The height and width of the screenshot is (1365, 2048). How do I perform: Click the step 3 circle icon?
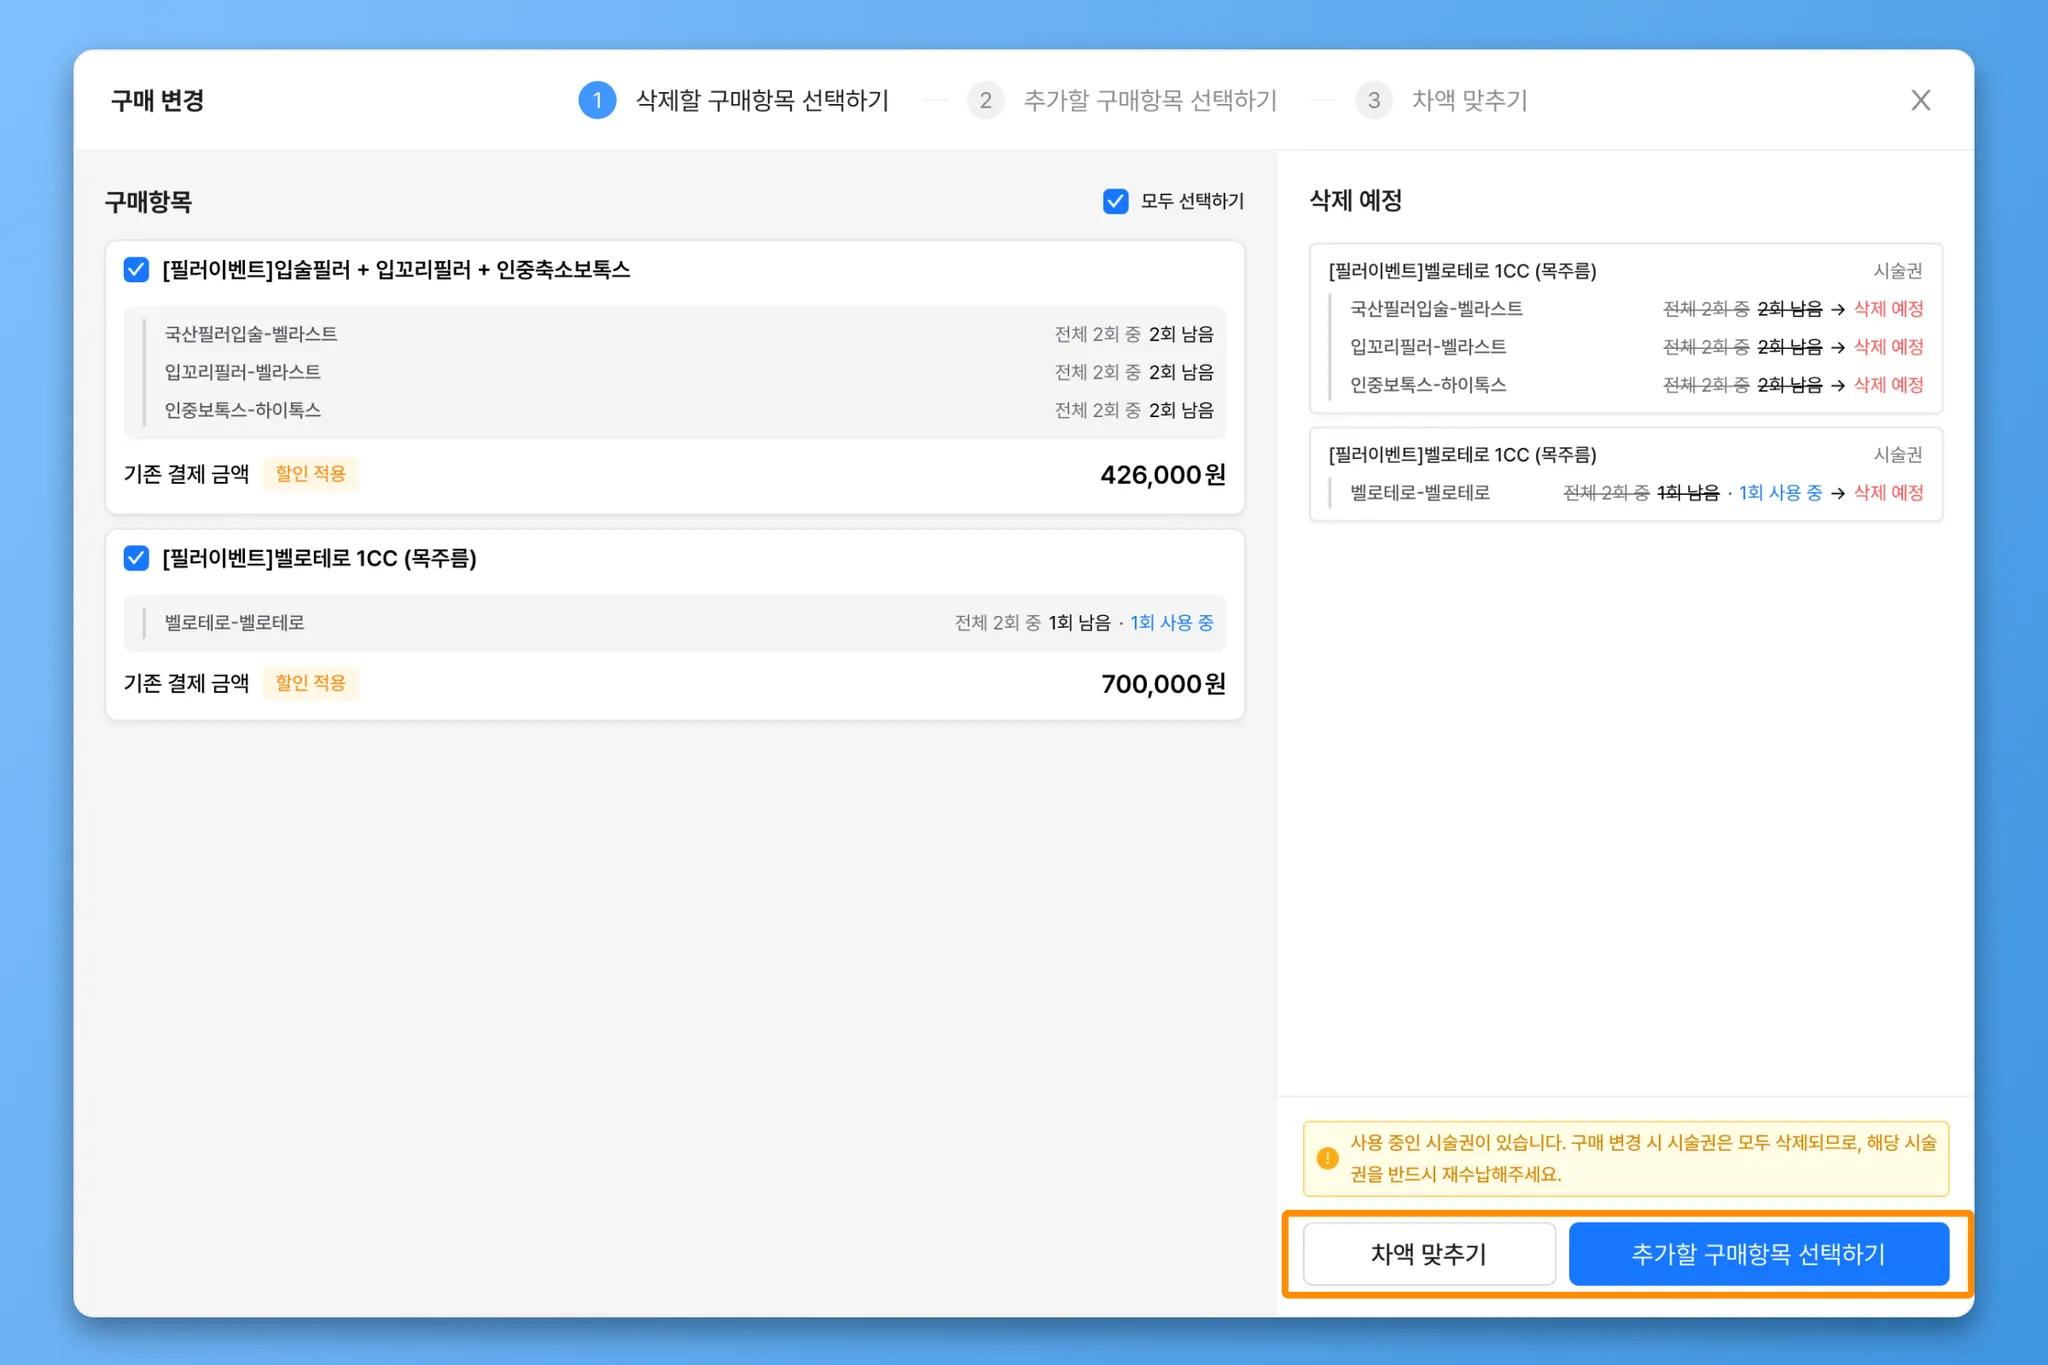click(x=1373, y=100)
